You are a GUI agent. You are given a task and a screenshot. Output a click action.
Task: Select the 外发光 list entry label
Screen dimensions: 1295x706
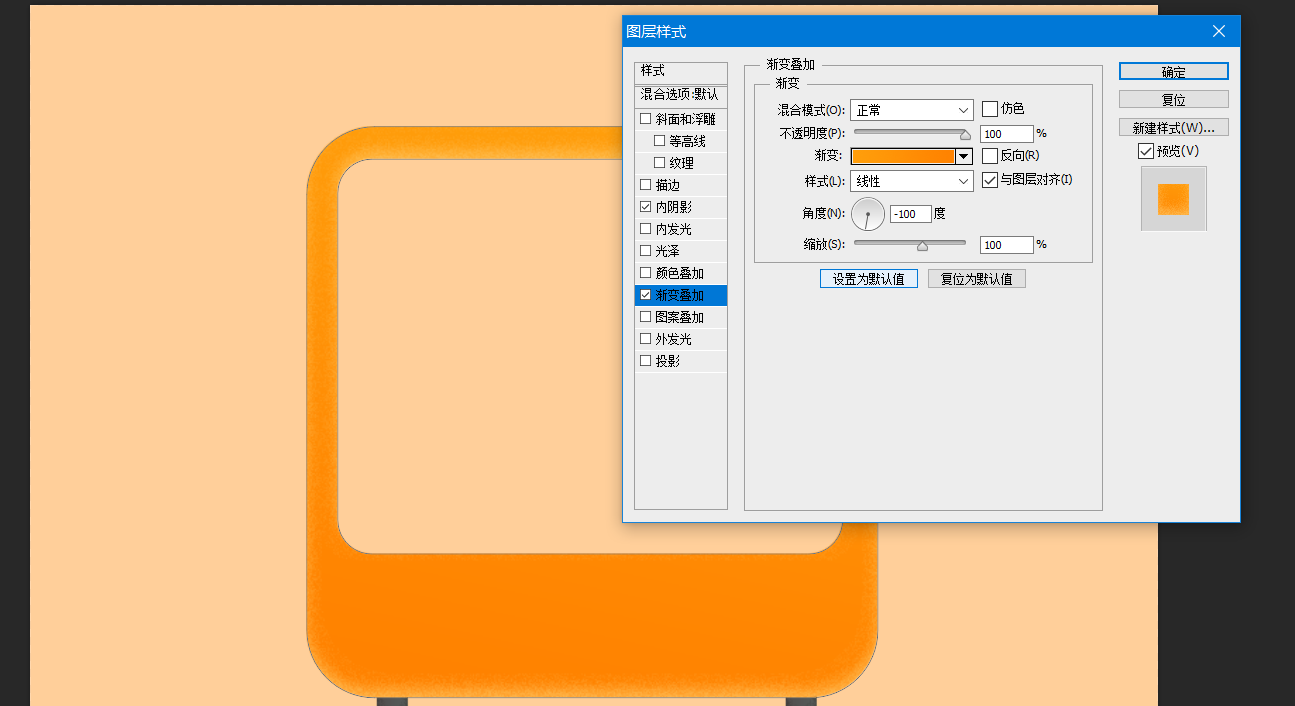(674, 339)
